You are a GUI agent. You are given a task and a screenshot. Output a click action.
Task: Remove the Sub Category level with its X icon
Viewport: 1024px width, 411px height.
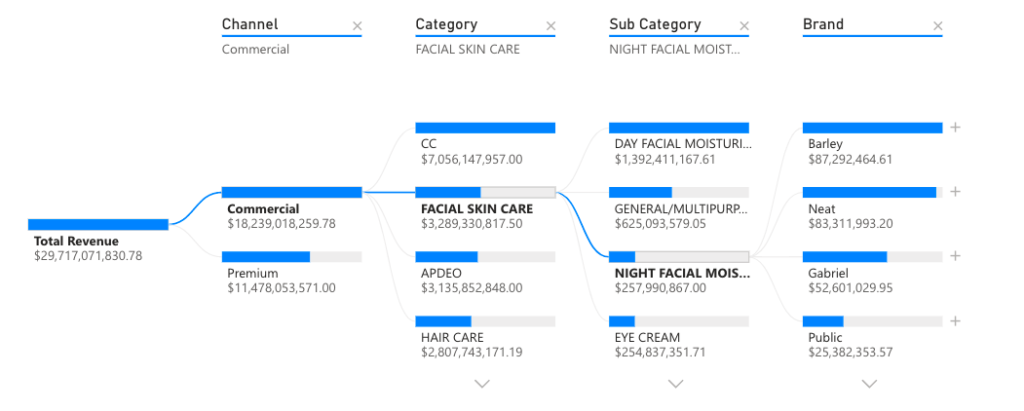tap(744, 26)
